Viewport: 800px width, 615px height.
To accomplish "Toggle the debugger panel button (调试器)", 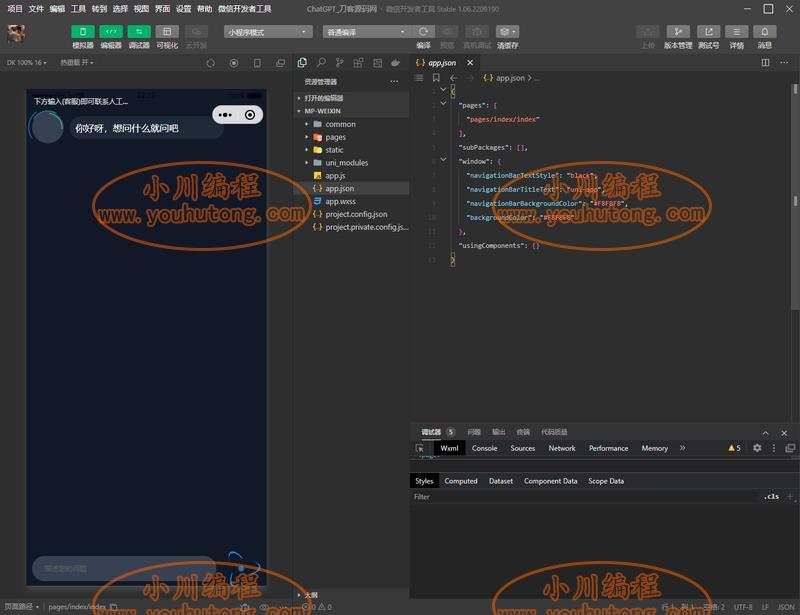I will tap(139, 32).
